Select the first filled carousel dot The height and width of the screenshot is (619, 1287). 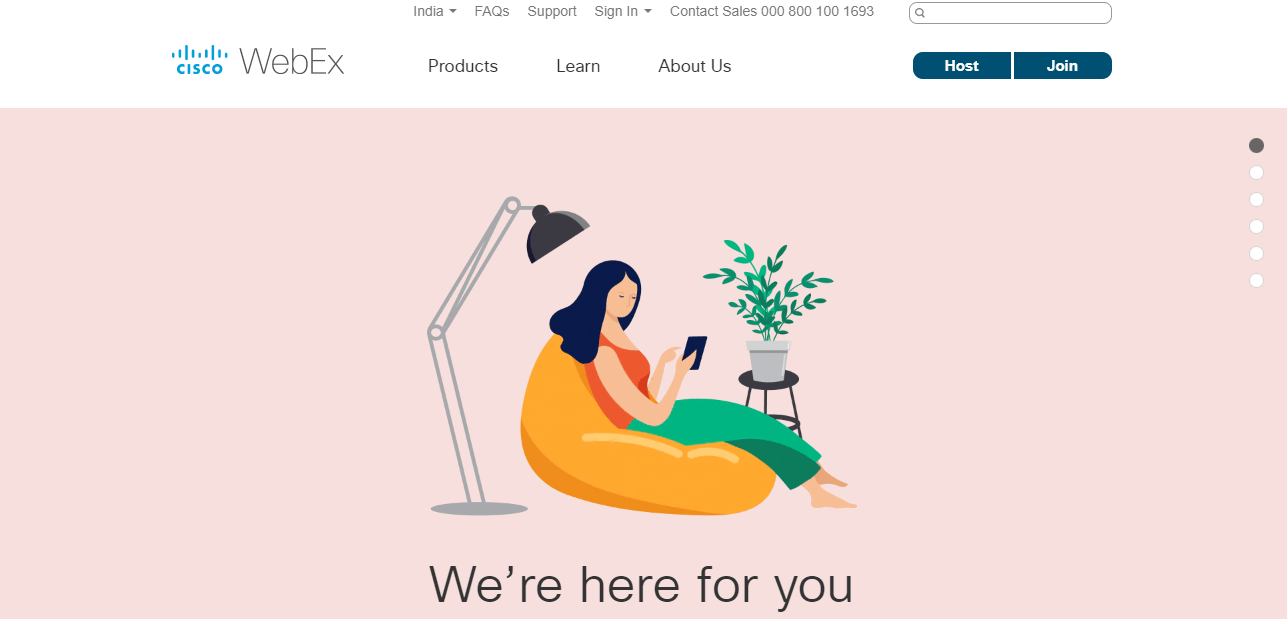(1256, 145)
